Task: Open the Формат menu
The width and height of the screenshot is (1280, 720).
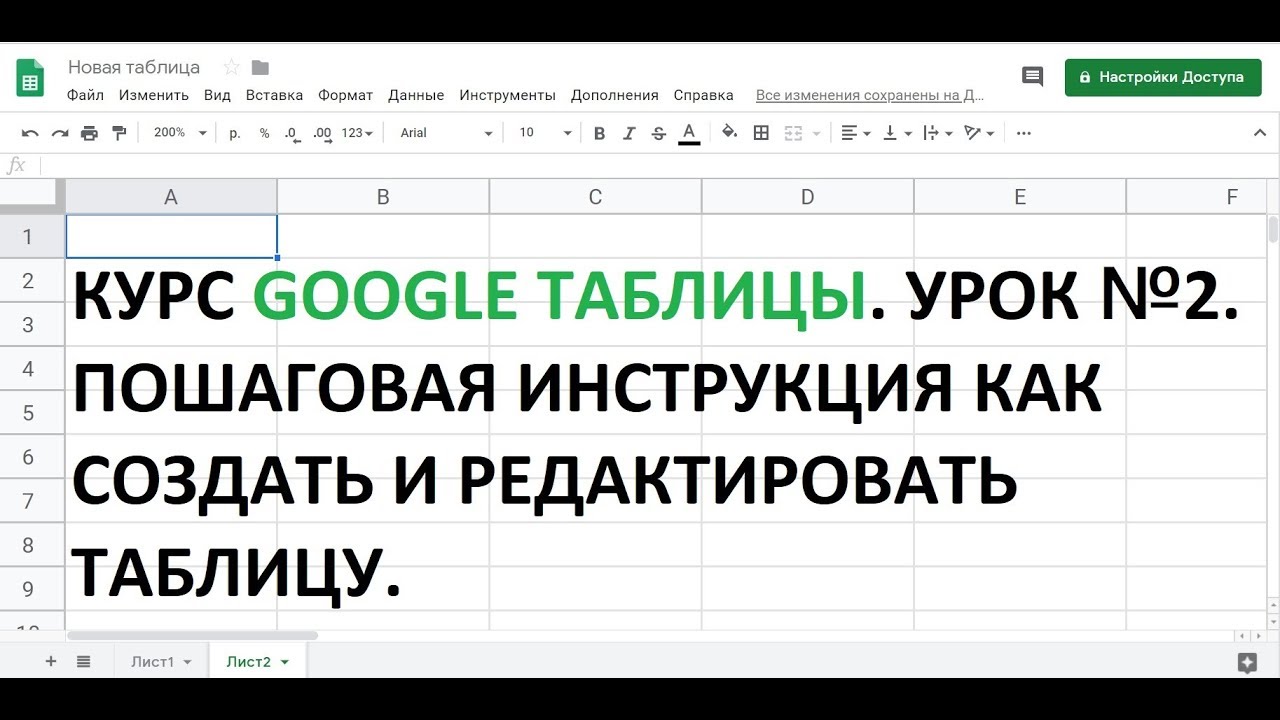Action: pyautogui.click(x=345, y=95)
